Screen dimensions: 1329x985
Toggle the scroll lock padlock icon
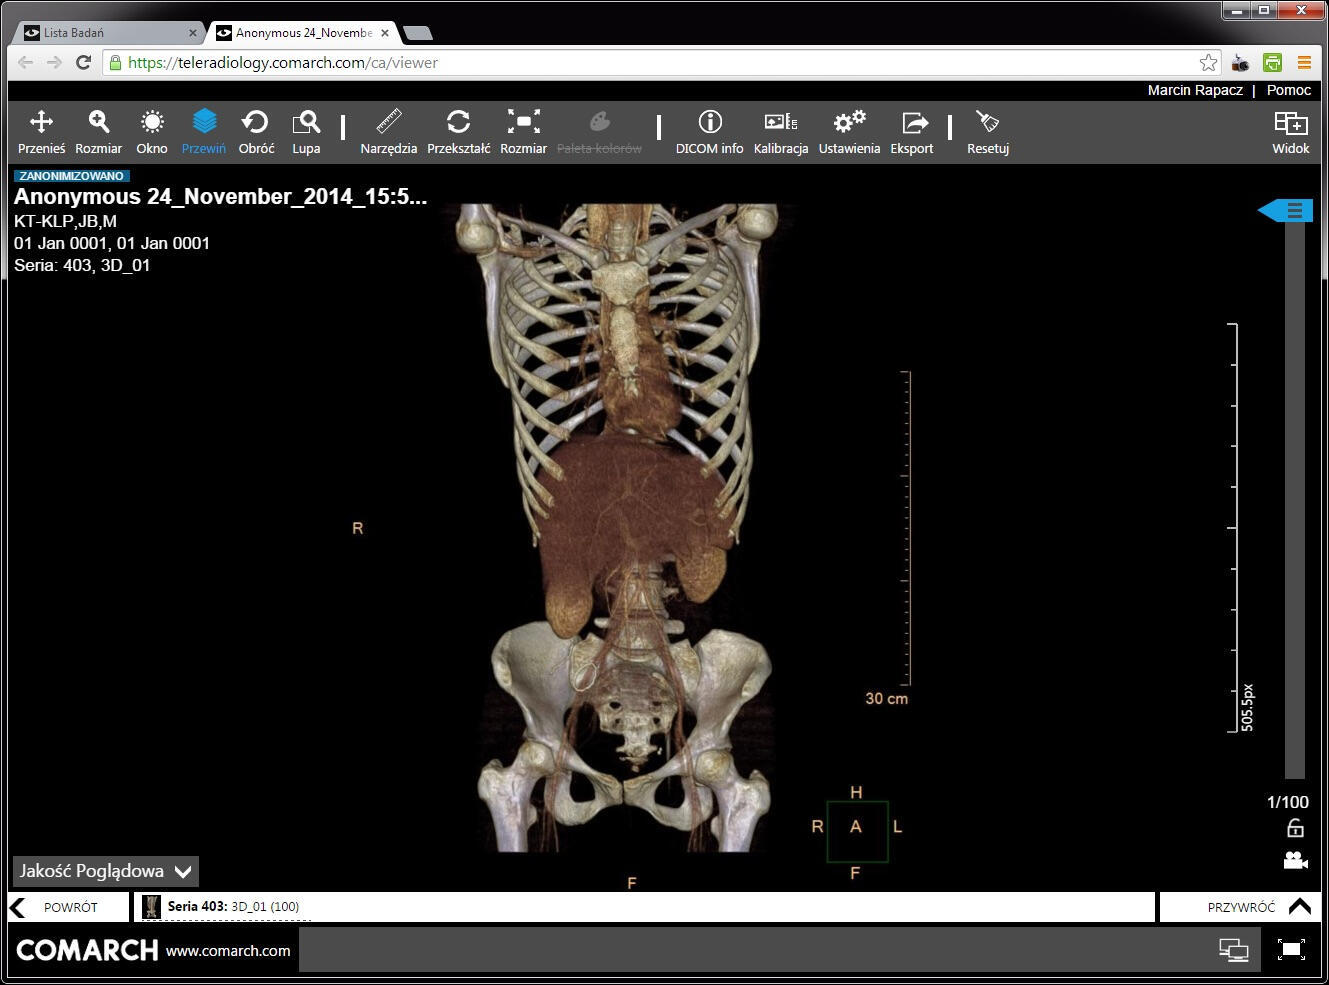tap(1295, 828)
